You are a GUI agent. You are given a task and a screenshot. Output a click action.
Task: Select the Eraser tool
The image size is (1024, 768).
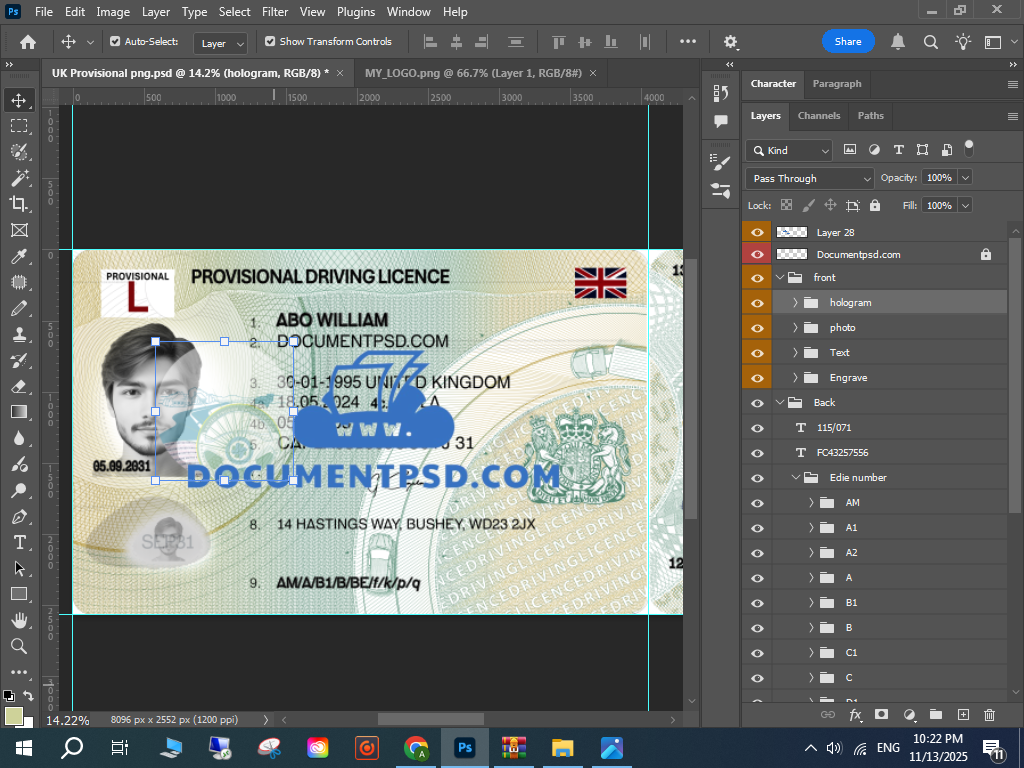point(19,386)
